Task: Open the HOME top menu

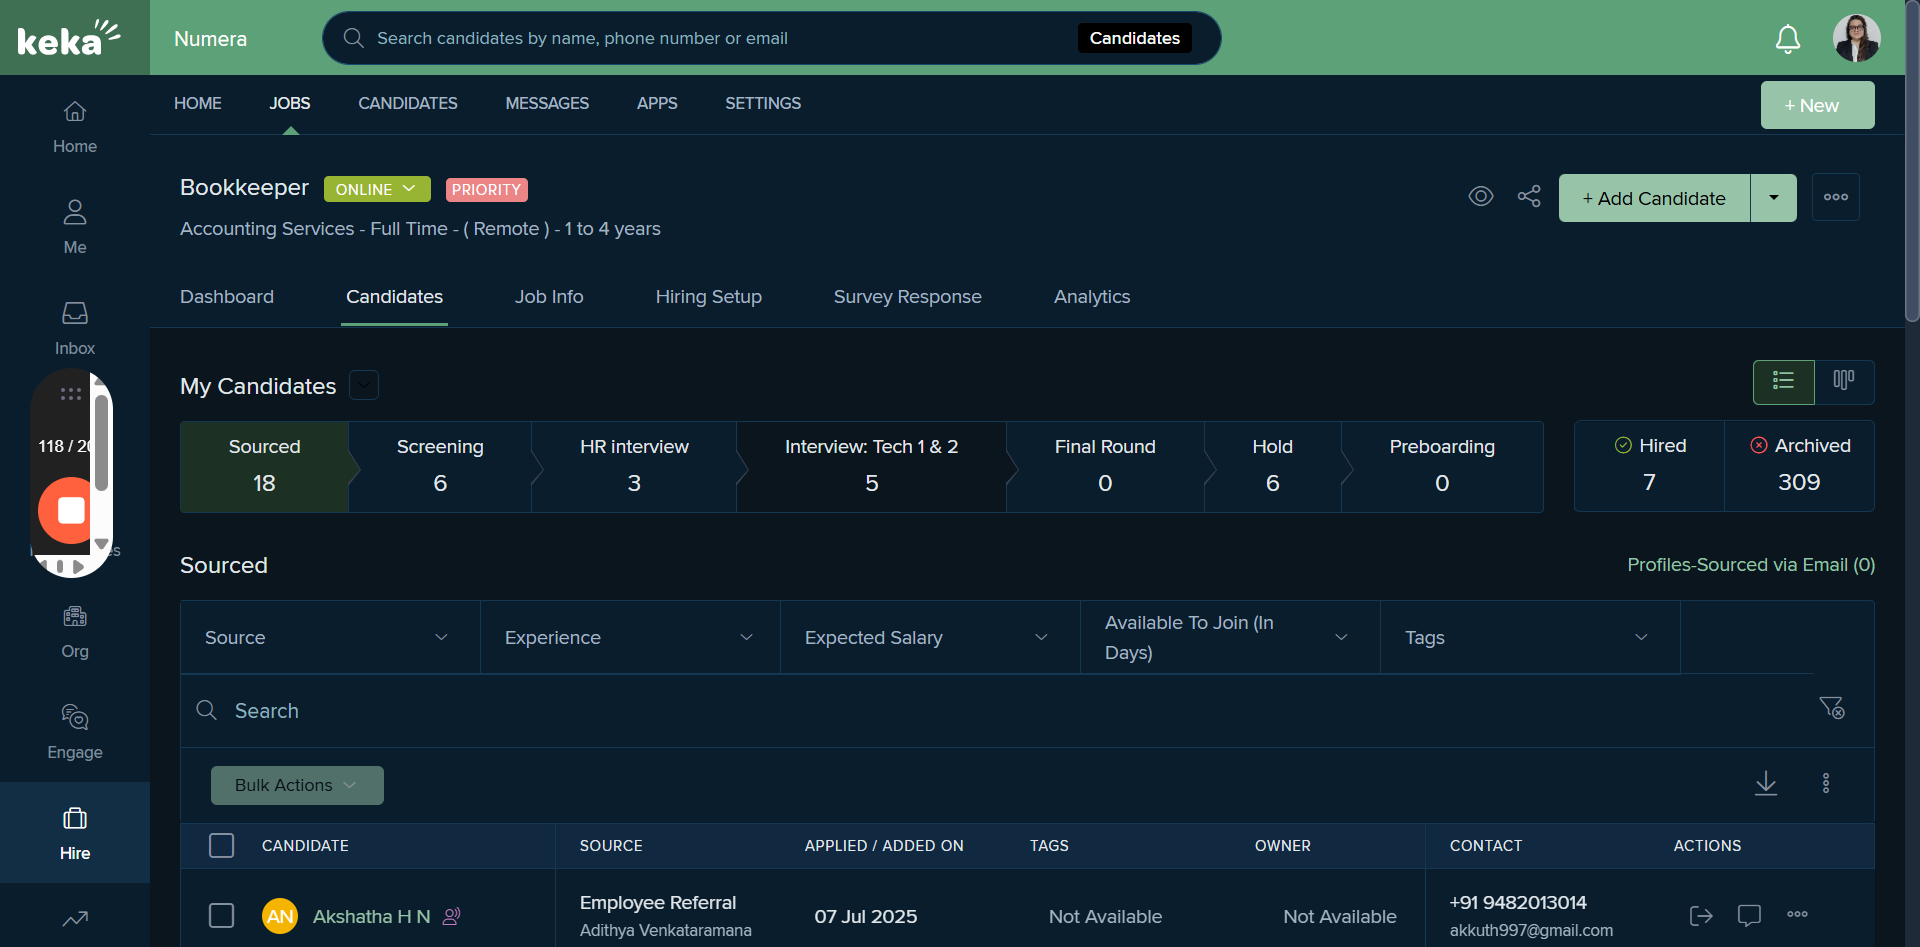Action: pyautogui.click(x=198, y=103)
